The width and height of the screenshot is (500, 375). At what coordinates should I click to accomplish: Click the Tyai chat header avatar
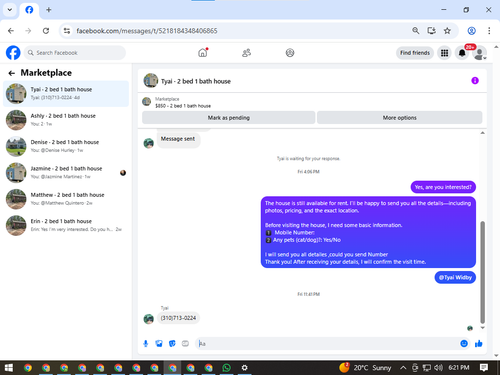[151, 81]
